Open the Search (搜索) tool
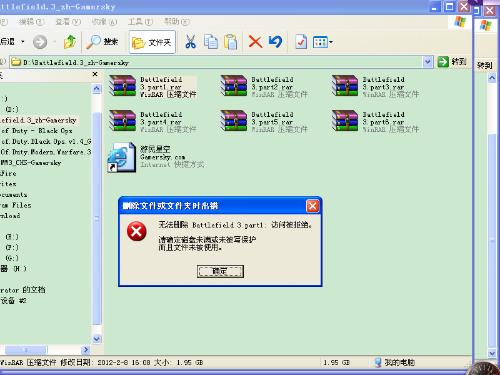500x375 pixels. pyautogui.click(x=102, y=42)
